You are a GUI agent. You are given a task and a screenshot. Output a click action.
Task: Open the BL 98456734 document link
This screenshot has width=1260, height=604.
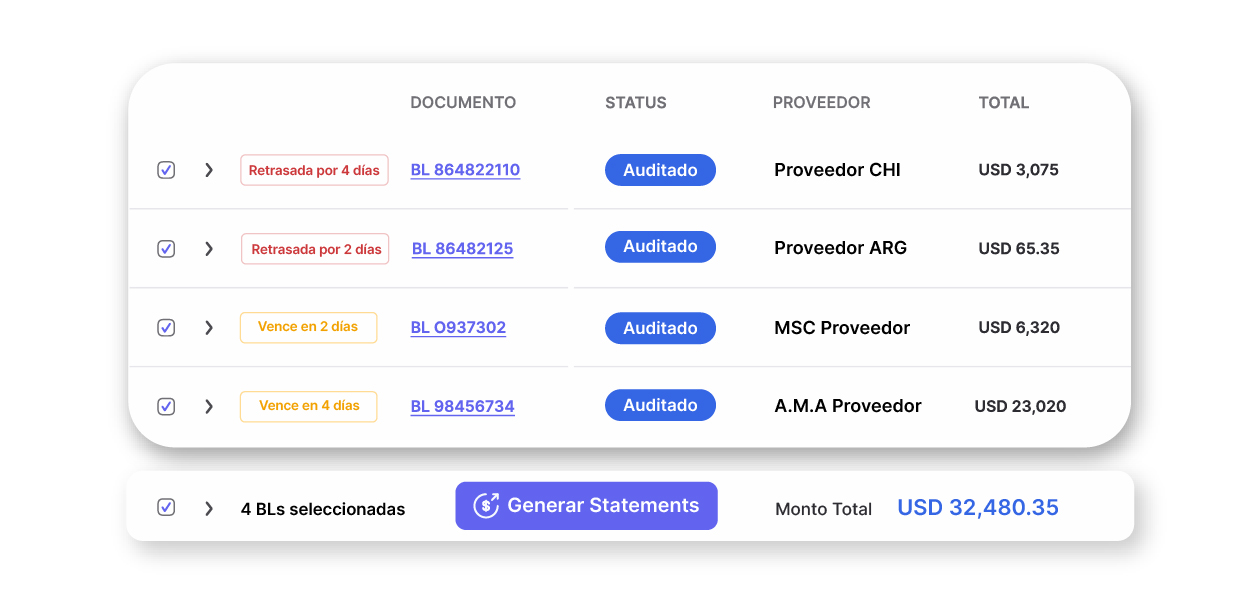tap(462, 407)
